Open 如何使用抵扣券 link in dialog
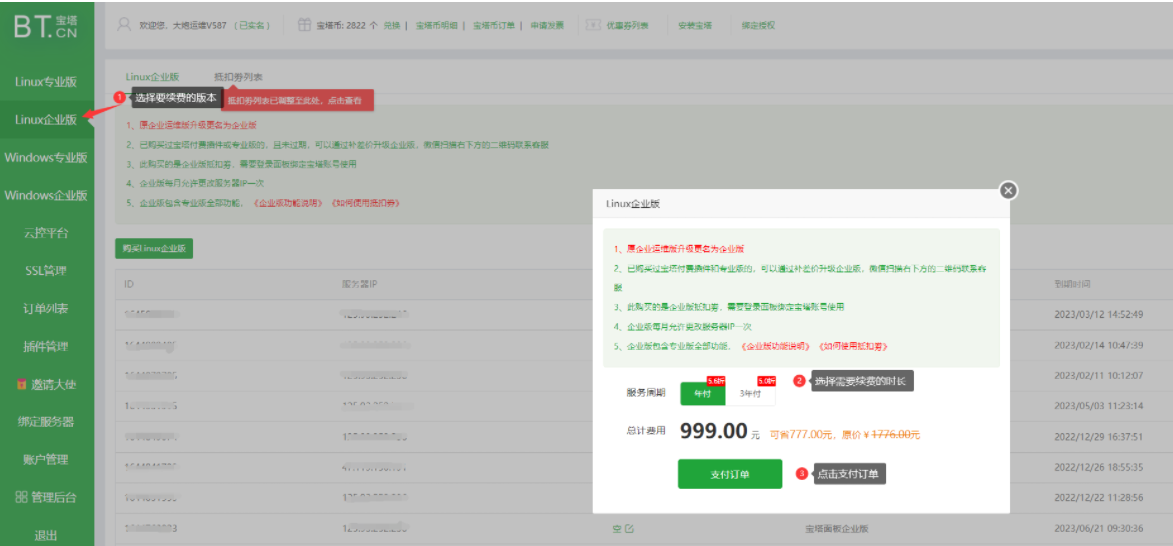Viewport: 1173px width, 546px height. click(853, 346)
